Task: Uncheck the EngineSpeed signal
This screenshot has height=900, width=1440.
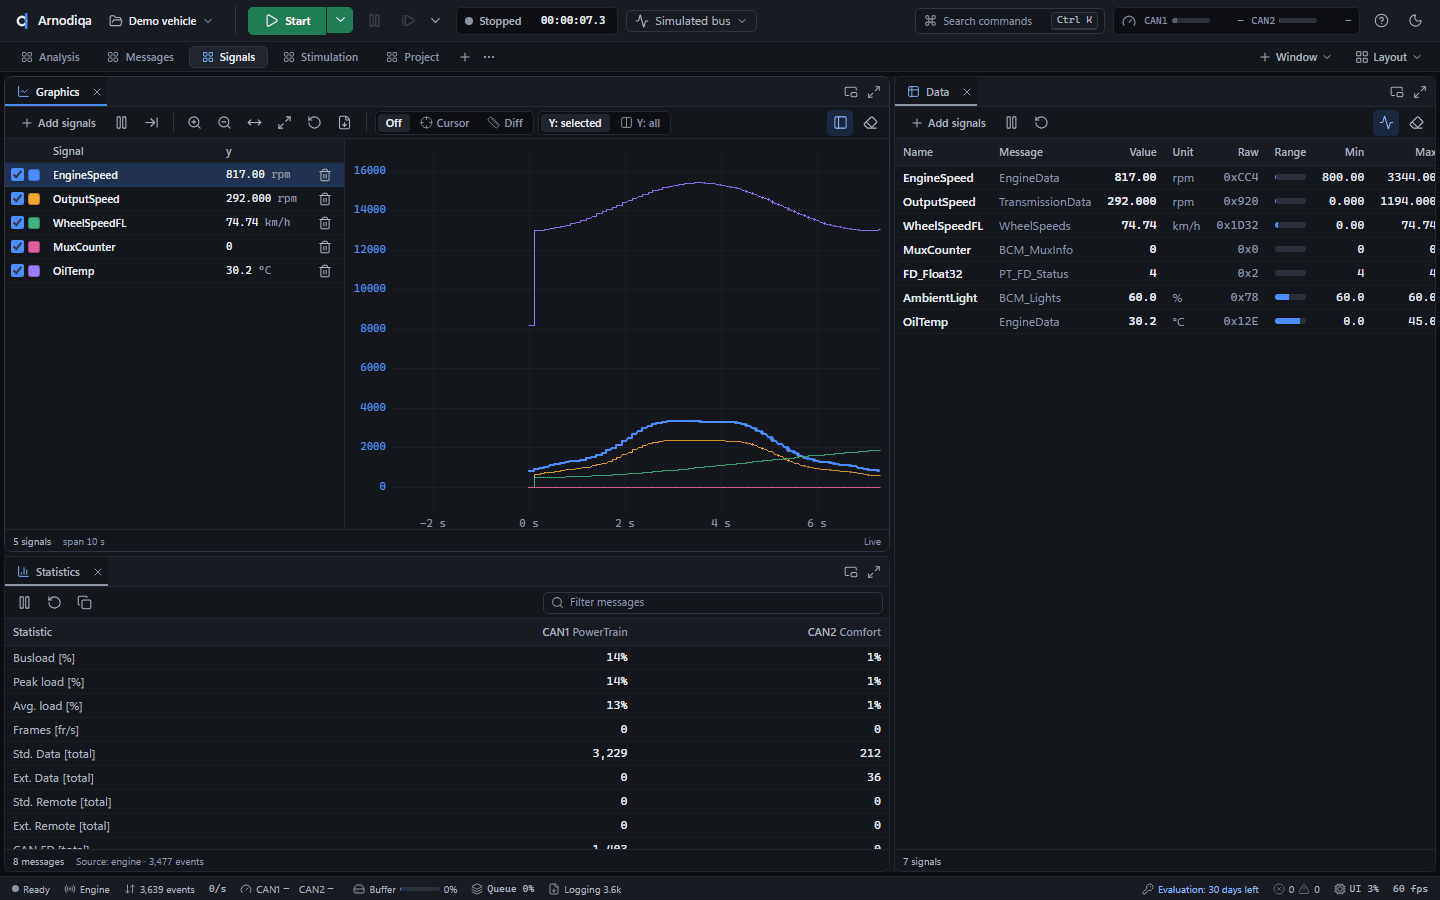Action: [x=17, y=175]
